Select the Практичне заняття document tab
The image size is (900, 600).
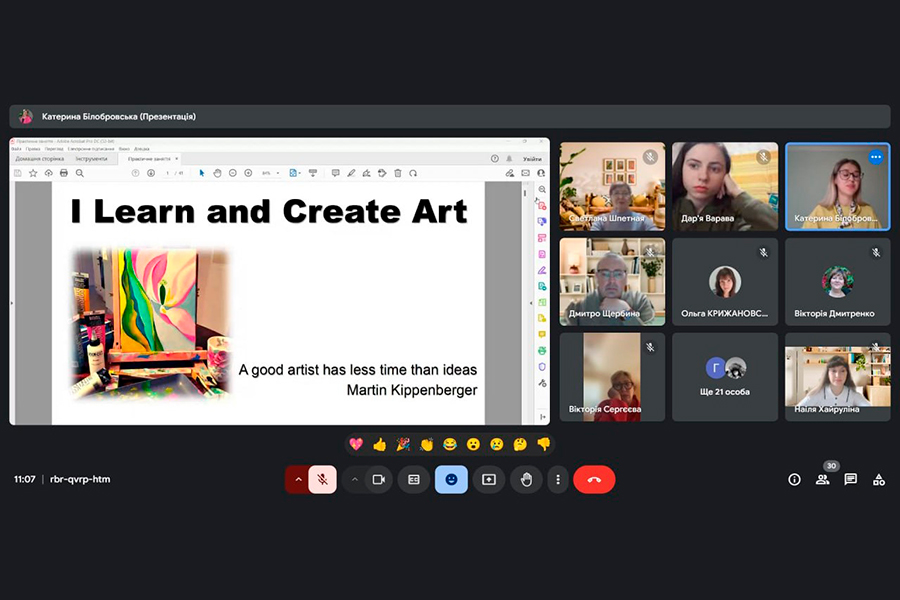(150, 158)
